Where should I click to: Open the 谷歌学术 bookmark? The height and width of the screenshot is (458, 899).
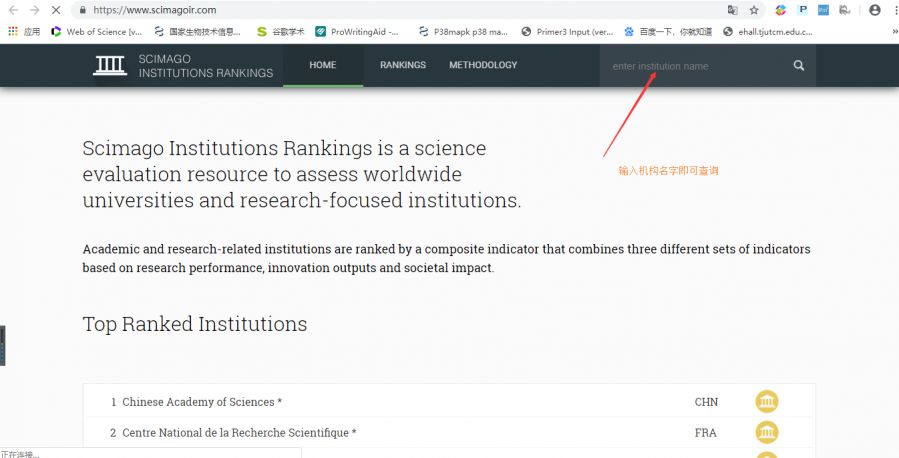tap(280, 32)
